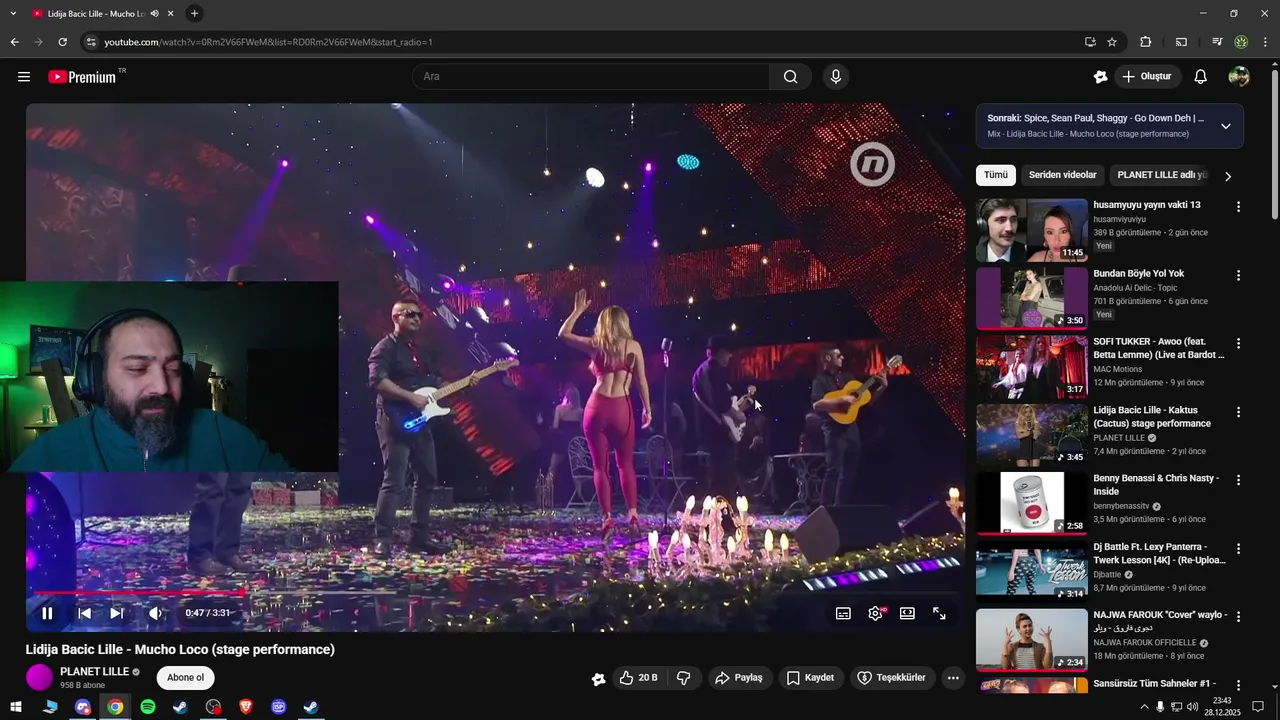The width and height of the screenshot is (1280, 720).
Task: Install app icon in address bar
Action: point(1090,42)
